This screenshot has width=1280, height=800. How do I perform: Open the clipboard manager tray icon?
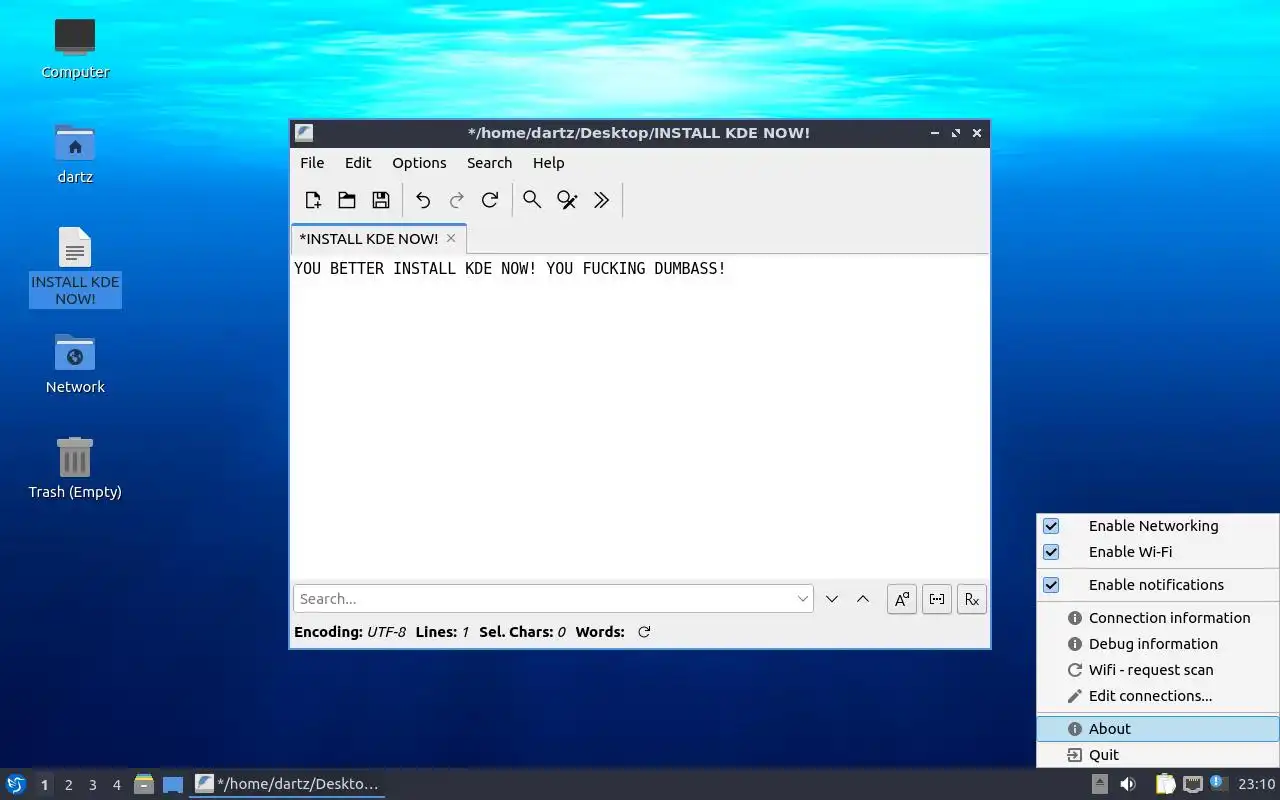point(1165,784)
